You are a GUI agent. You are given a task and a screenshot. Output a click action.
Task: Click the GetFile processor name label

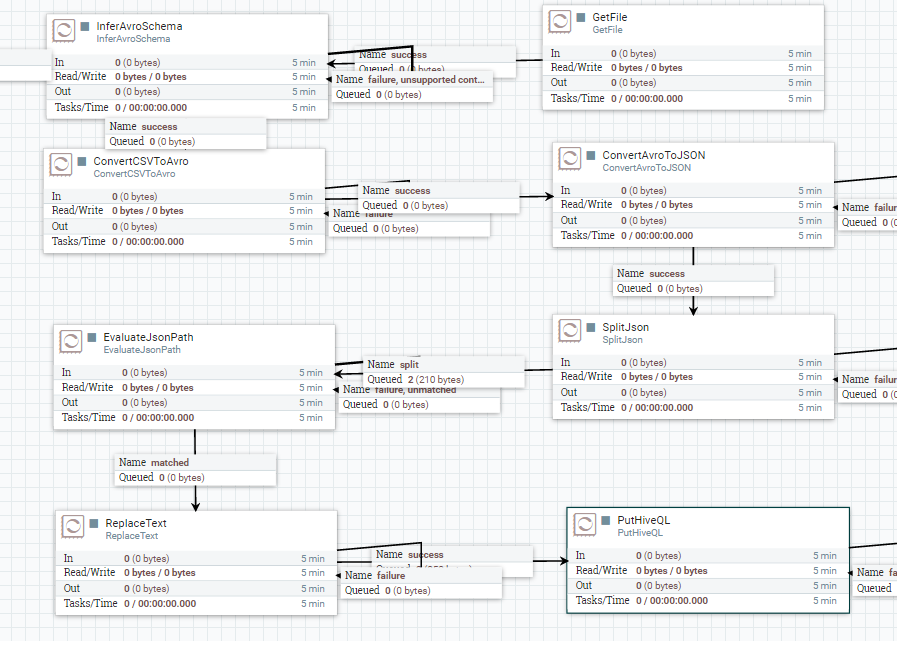(608, 17)
